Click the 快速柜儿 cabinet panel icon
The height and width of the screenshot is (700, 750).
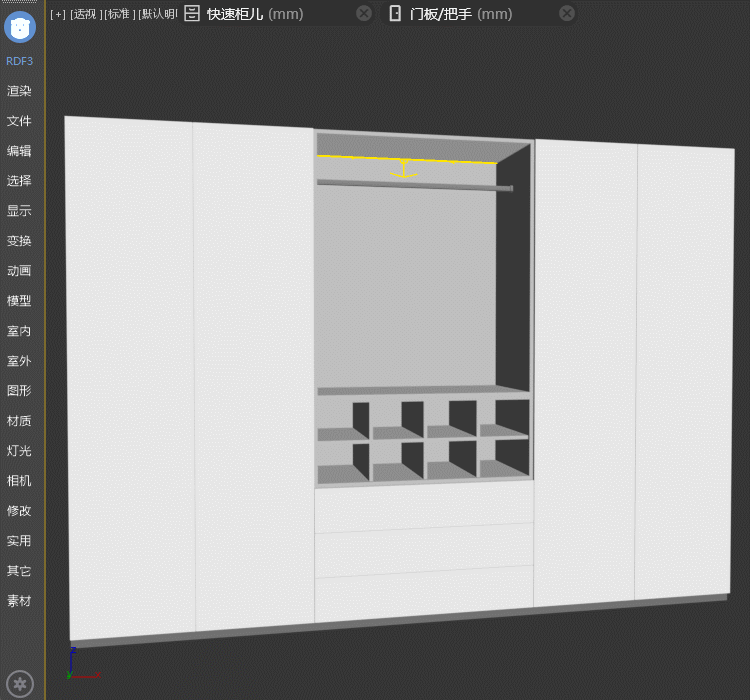pos(193,13)
